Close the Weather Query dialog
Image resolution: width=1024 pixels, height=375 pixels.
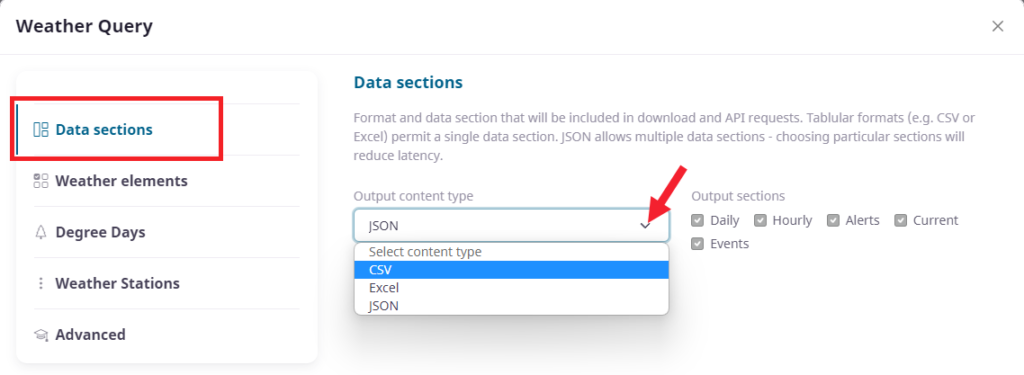997,26
